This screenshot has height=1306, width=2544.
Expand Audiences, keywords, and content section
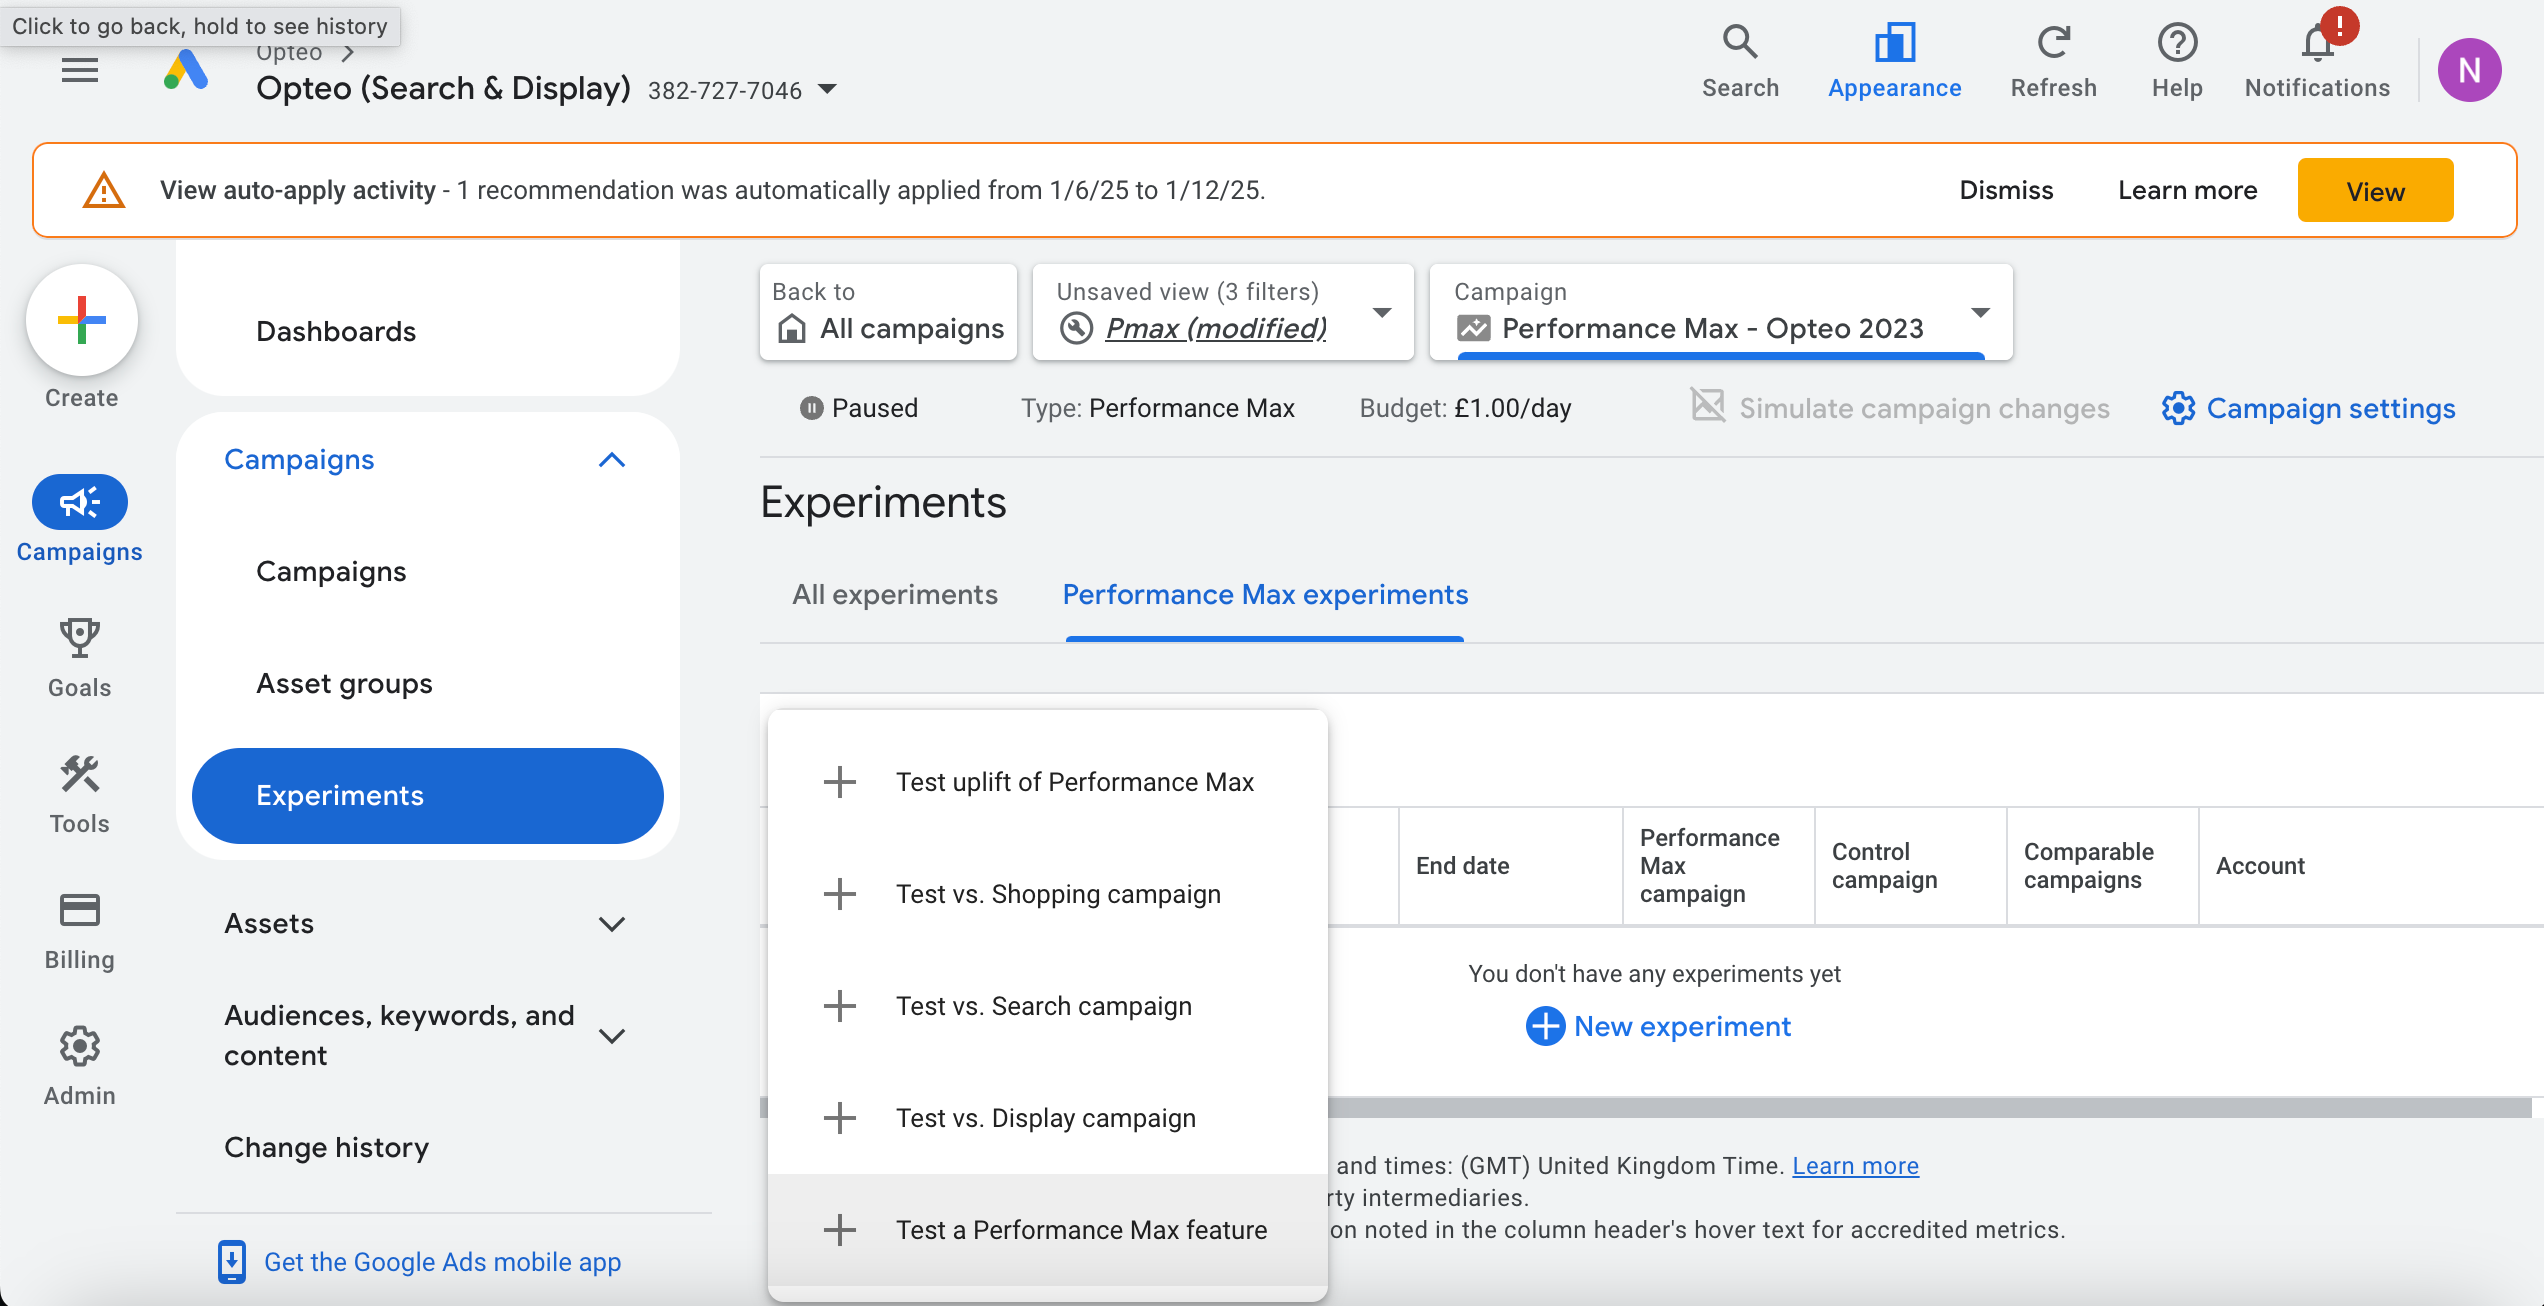(612, 1036)
